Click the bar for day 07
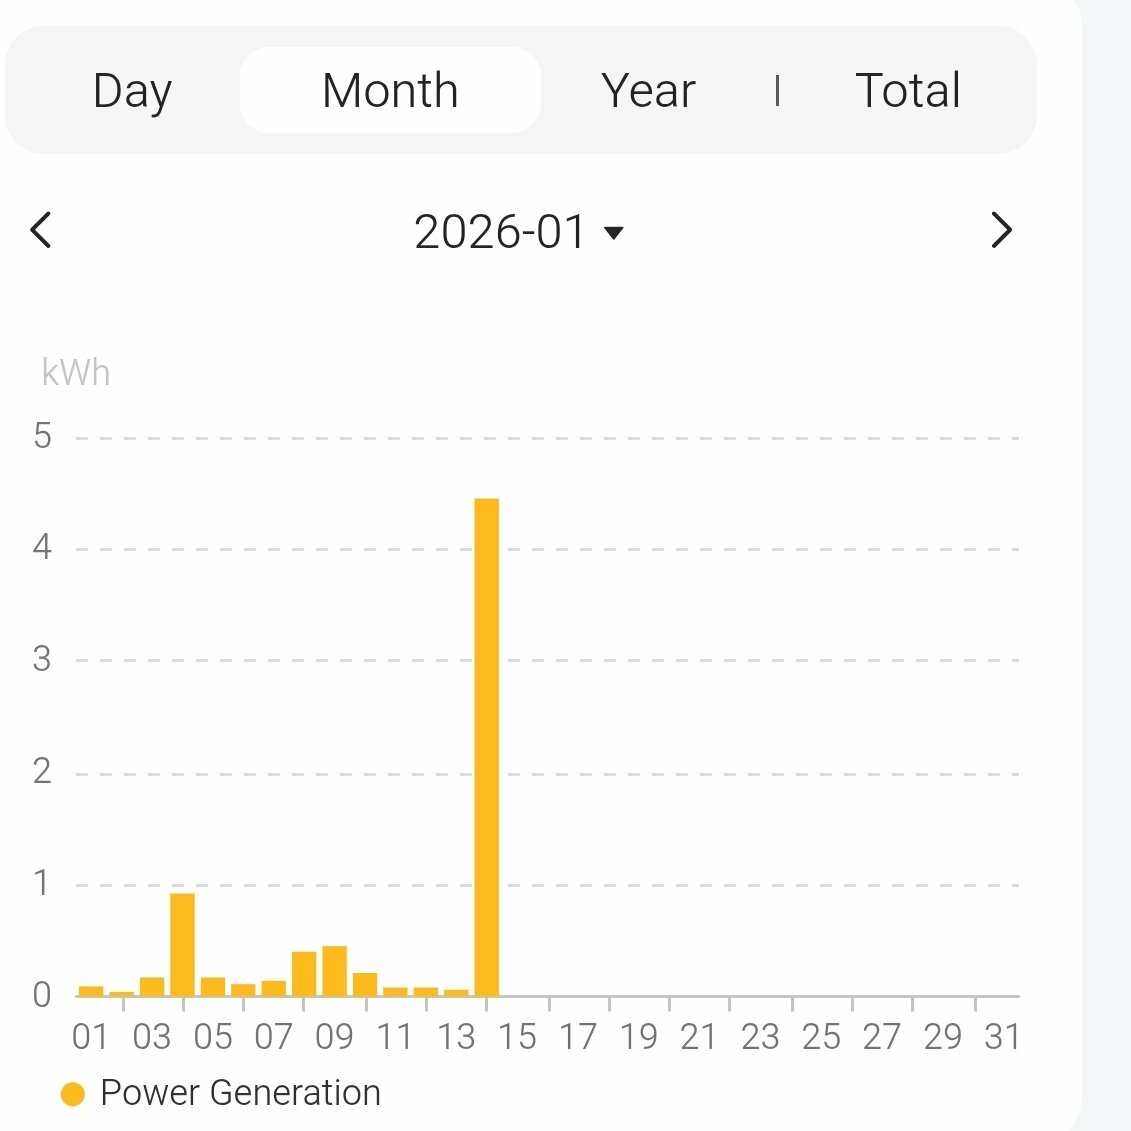The height and width of the screenshot is (1131, 1131). tap(274, 988)
